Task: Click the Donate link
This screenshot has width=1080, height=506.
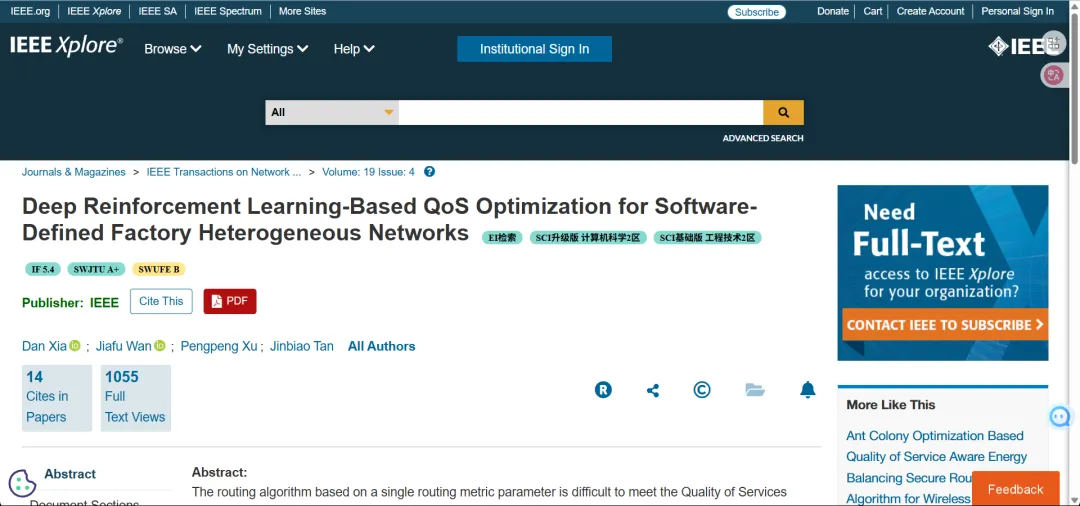Action: [833, 11]
